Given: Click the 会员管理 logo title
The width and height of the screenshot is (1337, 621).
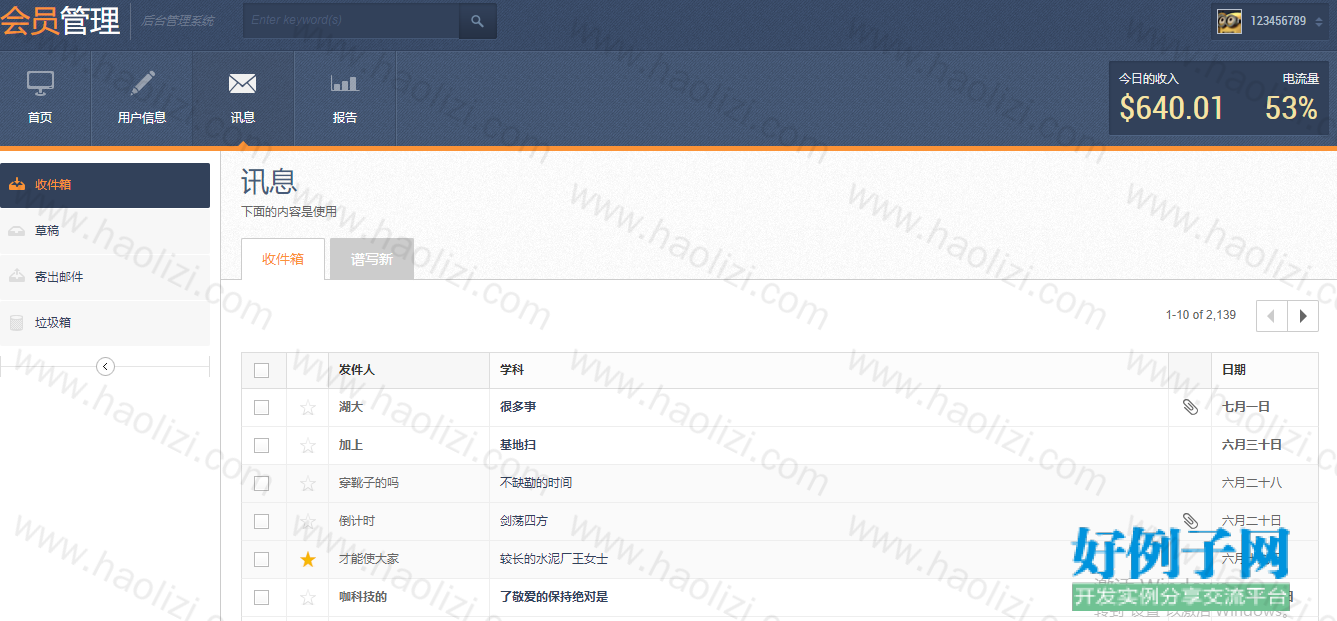Looking at the screenshot, I should [60, 20].
